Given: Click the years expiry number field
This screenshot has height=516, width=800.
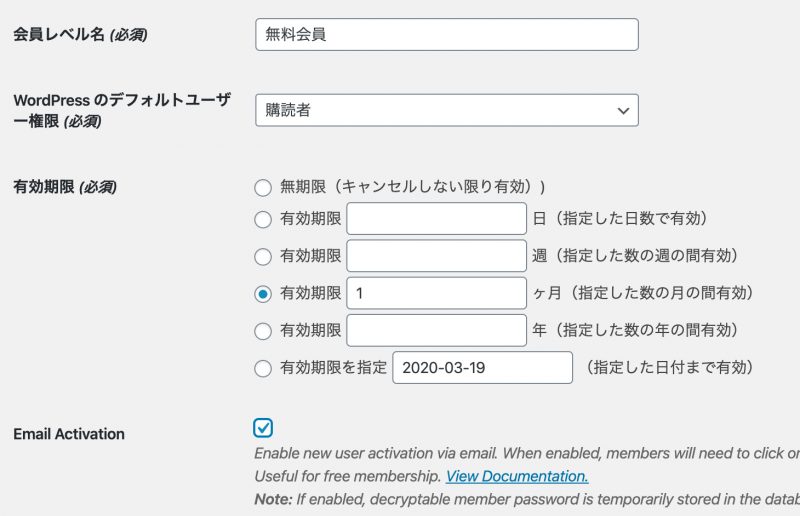Looking at the screenshot, I should click(x=436, y=331).
